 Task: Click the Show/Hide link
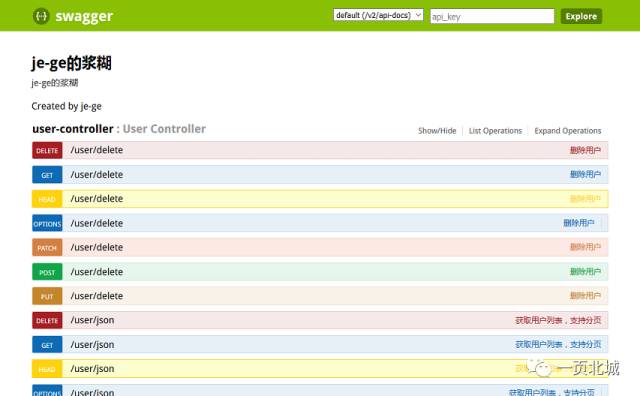(x=437, y=131)
